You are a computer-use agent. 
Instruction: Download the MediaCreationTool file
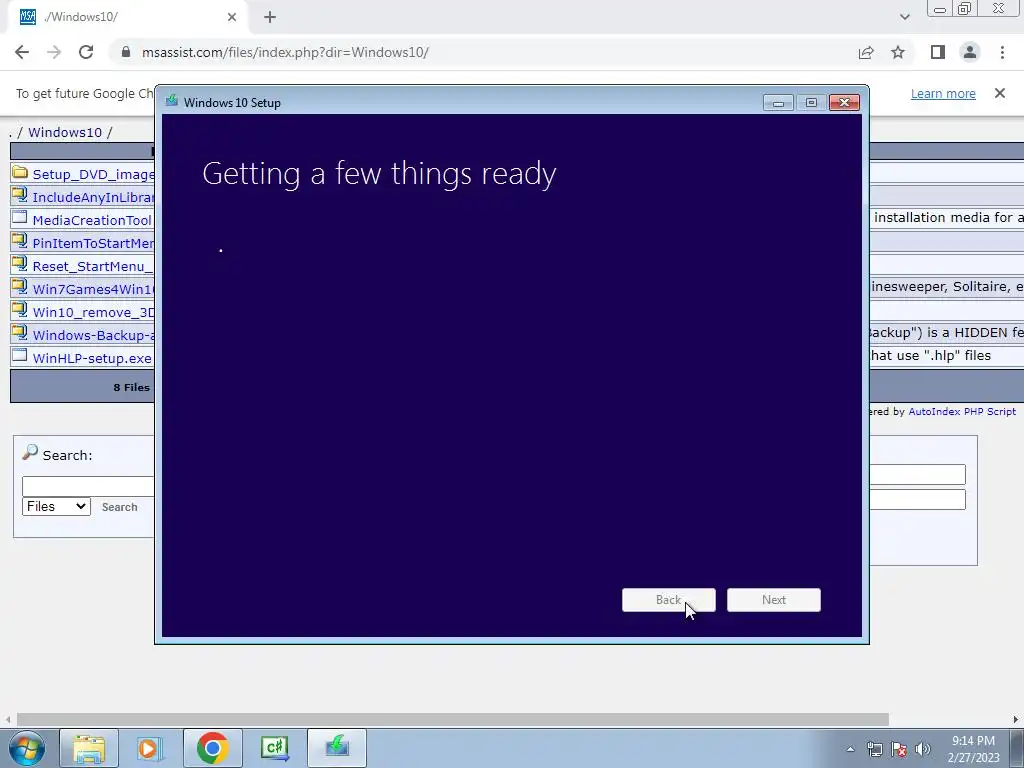click(92, 220)
